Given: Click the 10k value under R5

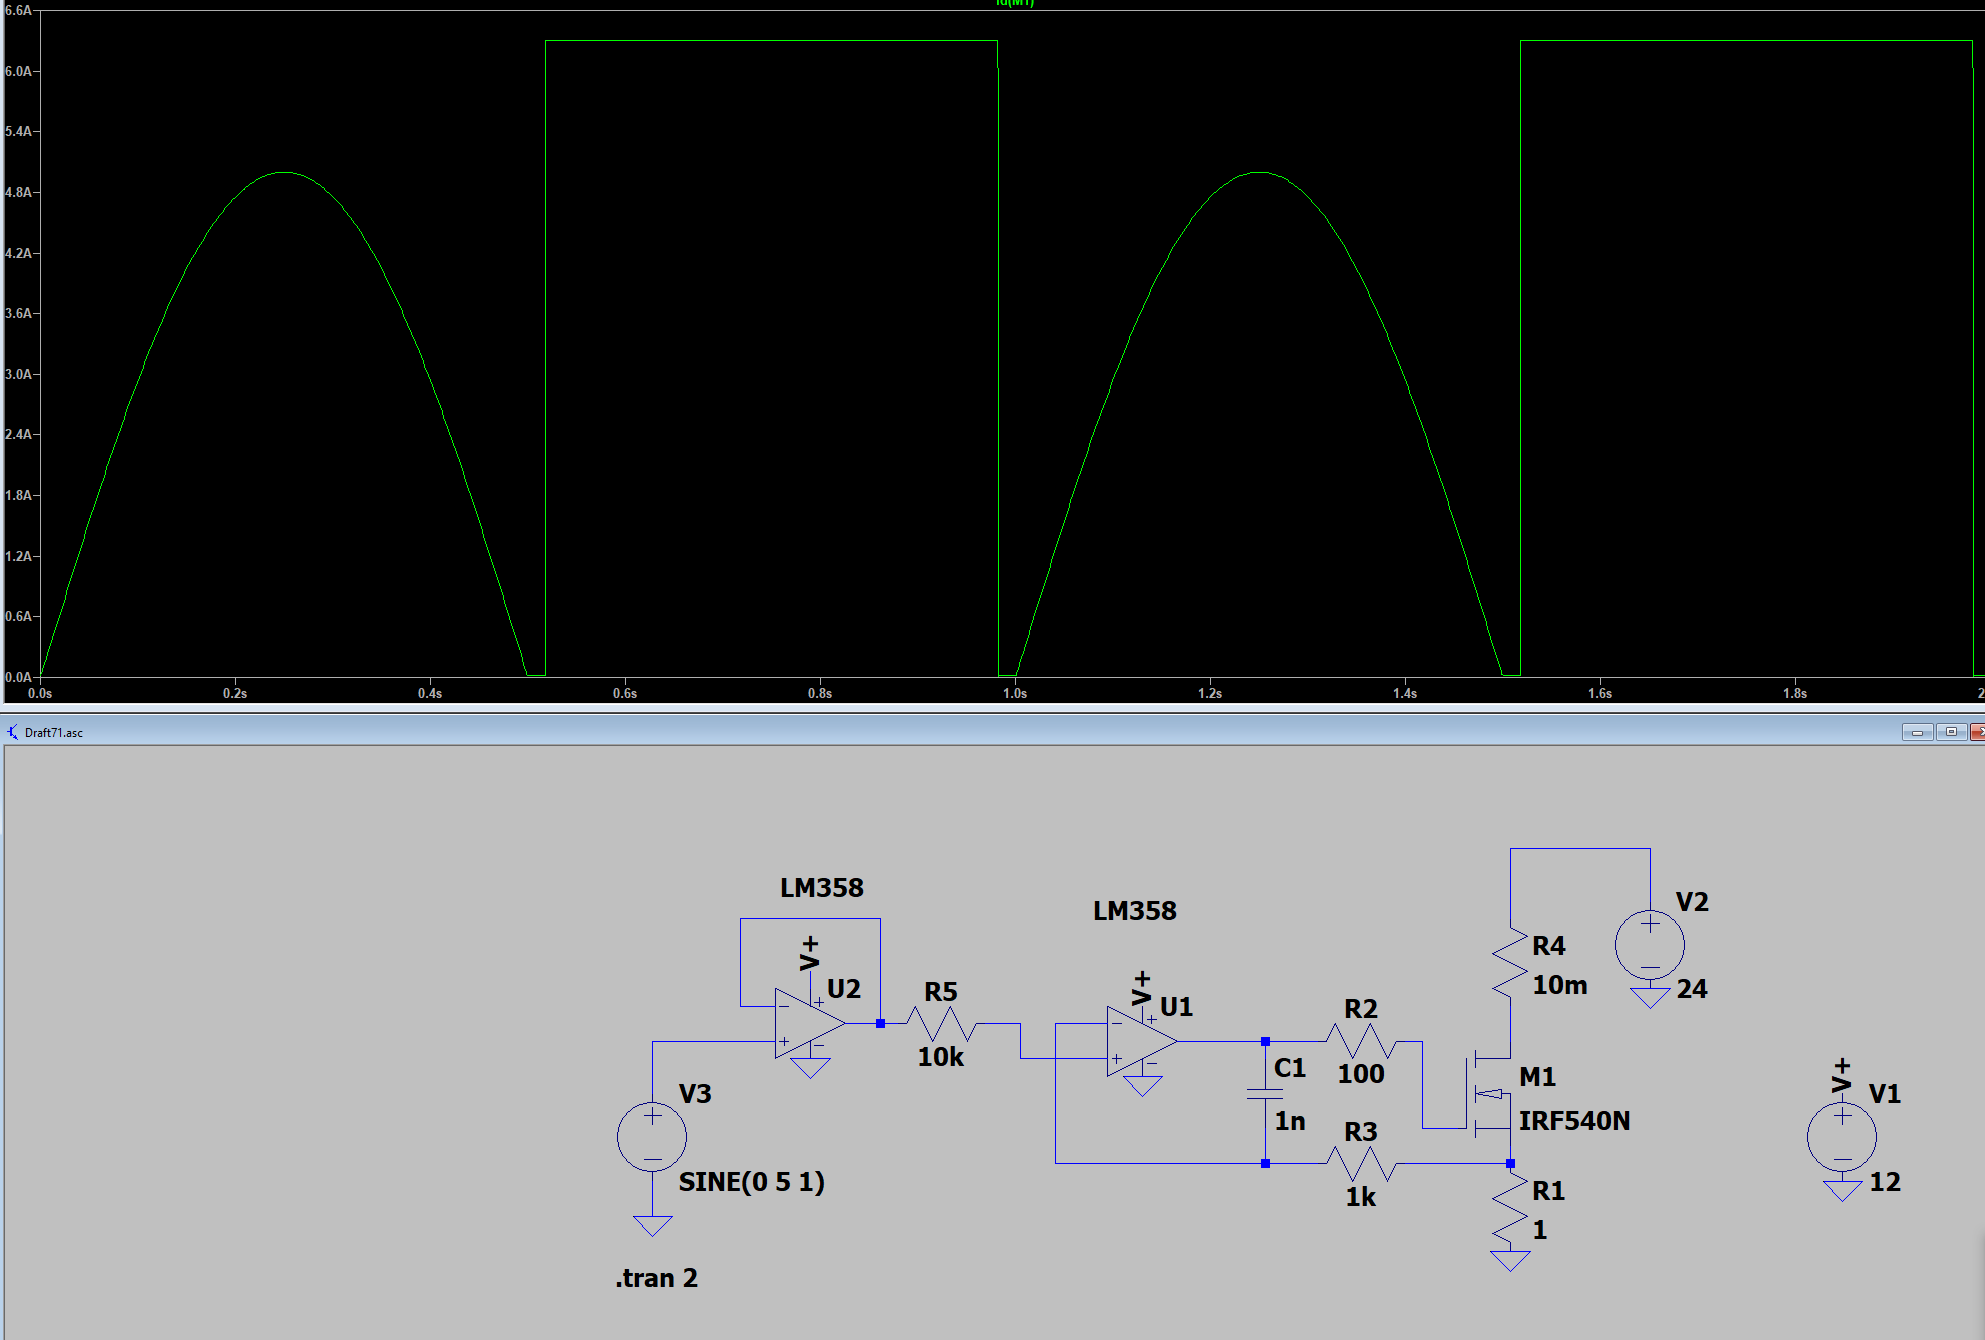Looking at the screenshot, I should click(941, 1057).
